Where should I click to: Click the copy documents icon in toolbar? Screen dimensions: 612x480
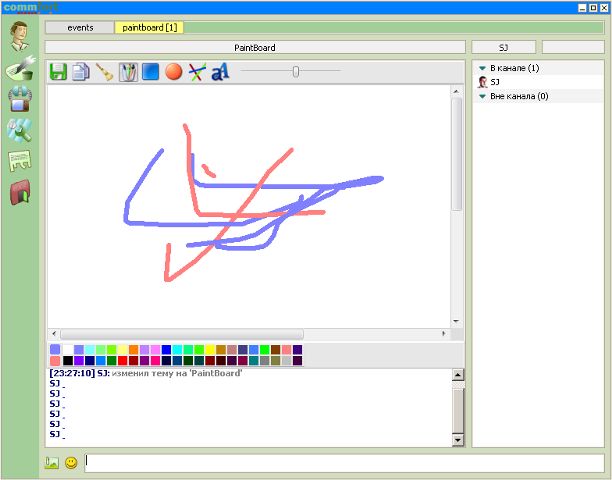pyautogui.click(x=81, y=72)
